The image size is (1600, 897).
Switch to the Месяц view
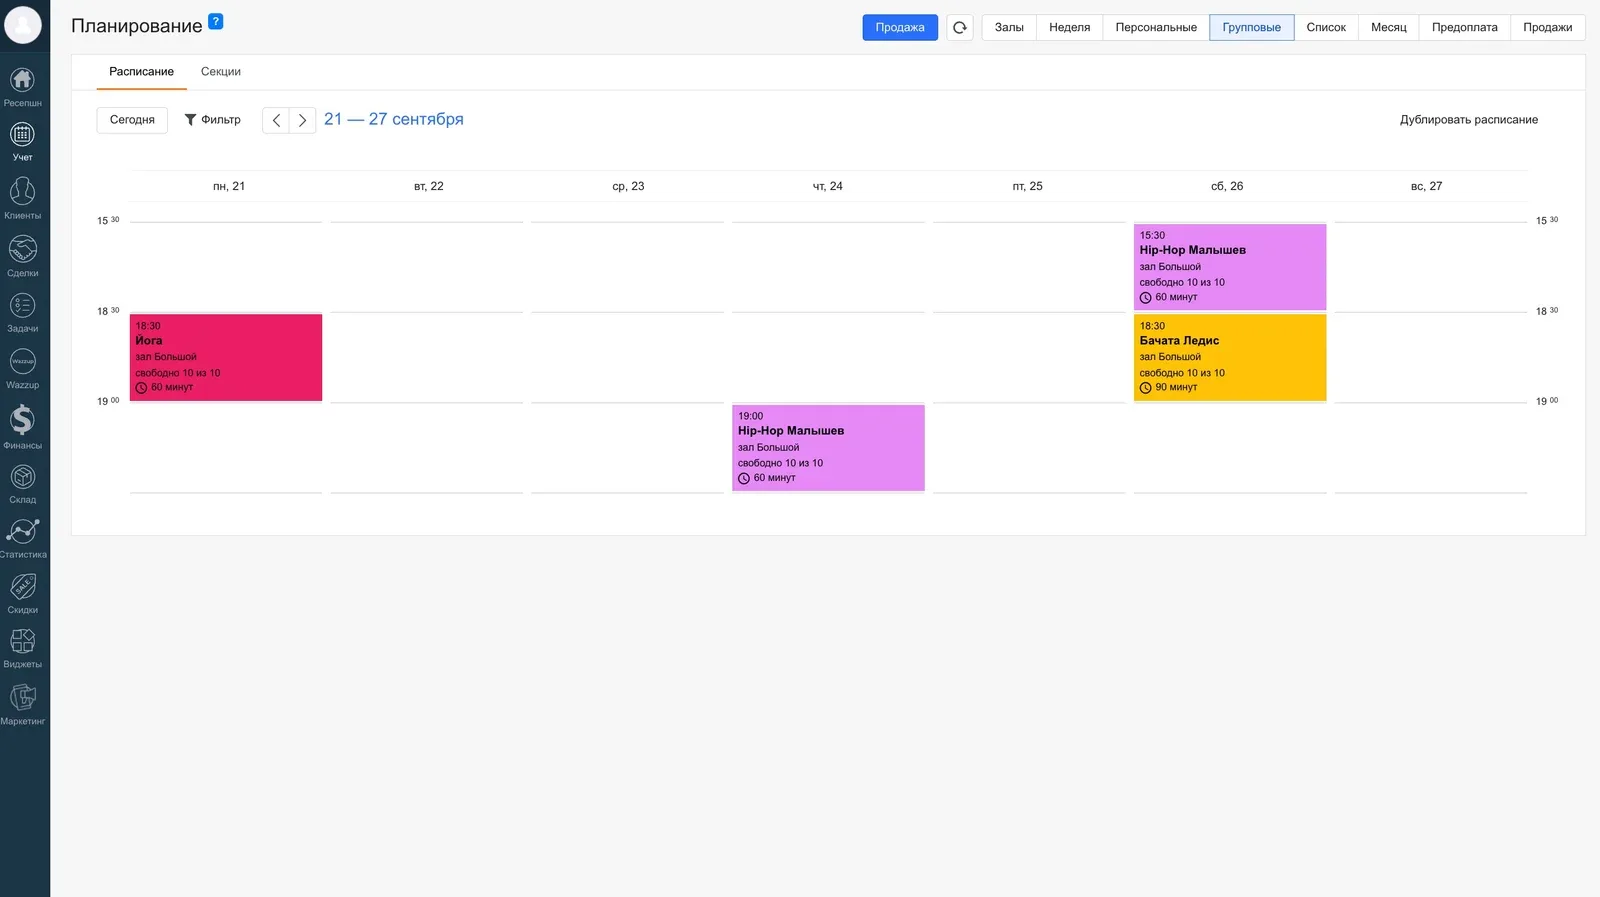tap(1389, 28)
